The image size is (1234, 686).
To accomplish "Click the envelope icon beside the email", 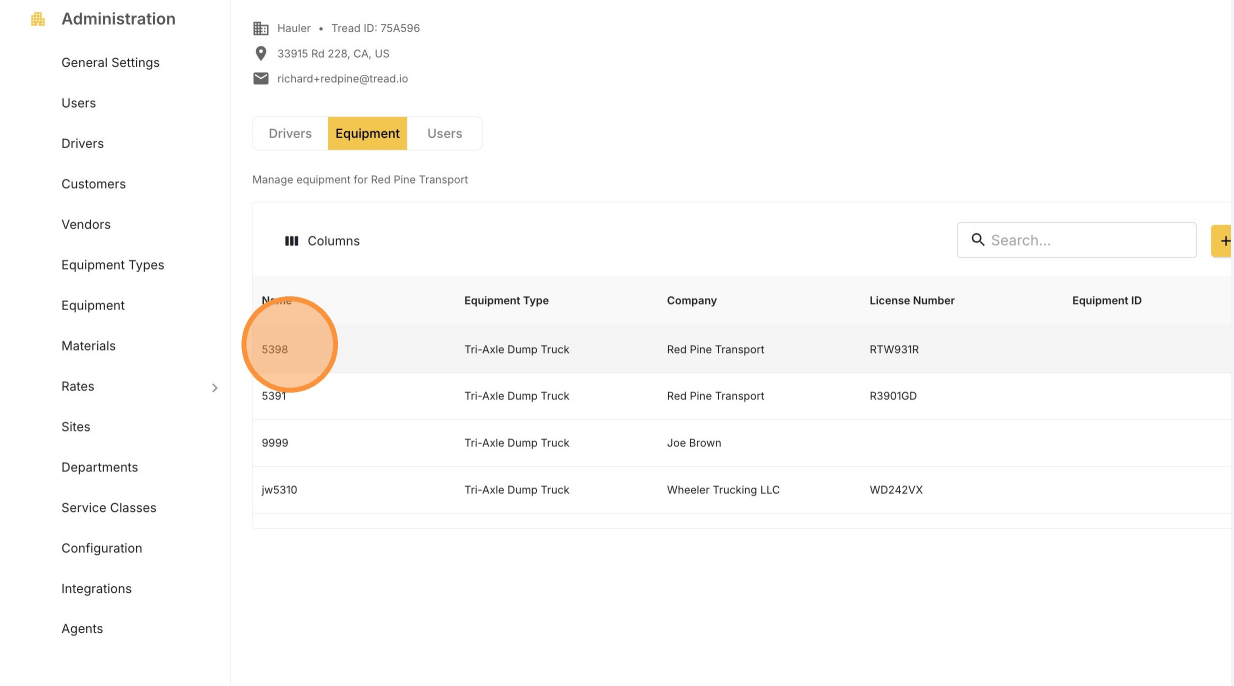I will (x=261, y=78).
